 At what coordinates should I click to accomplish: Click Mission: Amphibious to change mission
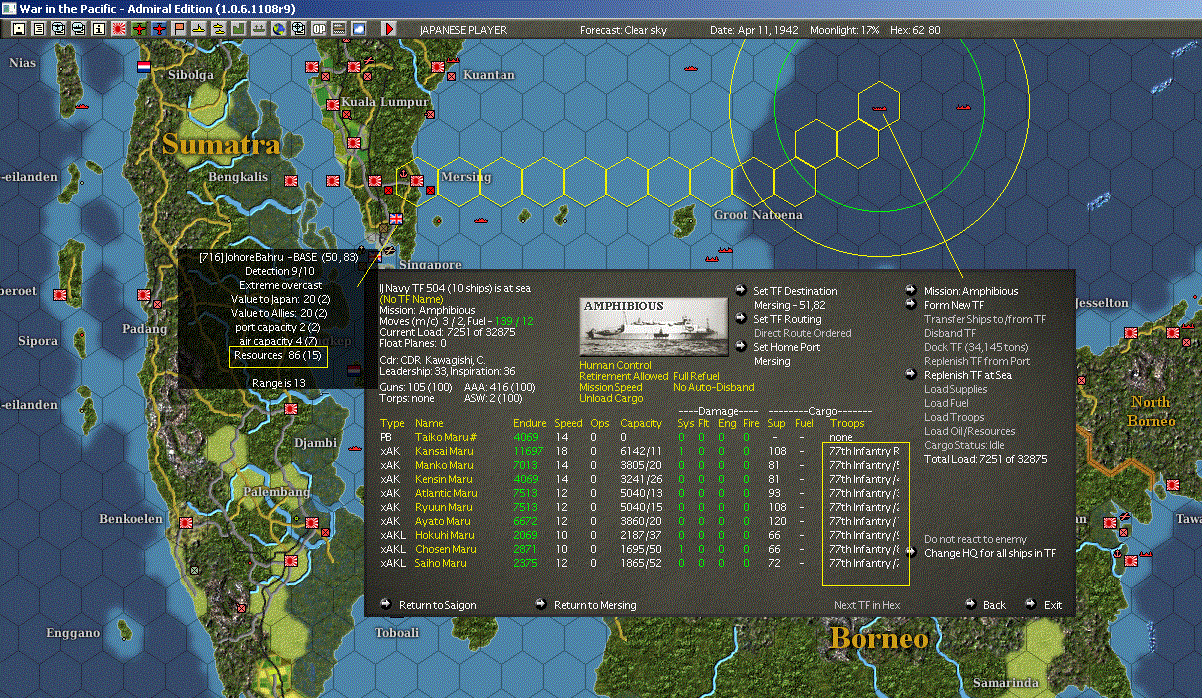[x=970, y=291]
